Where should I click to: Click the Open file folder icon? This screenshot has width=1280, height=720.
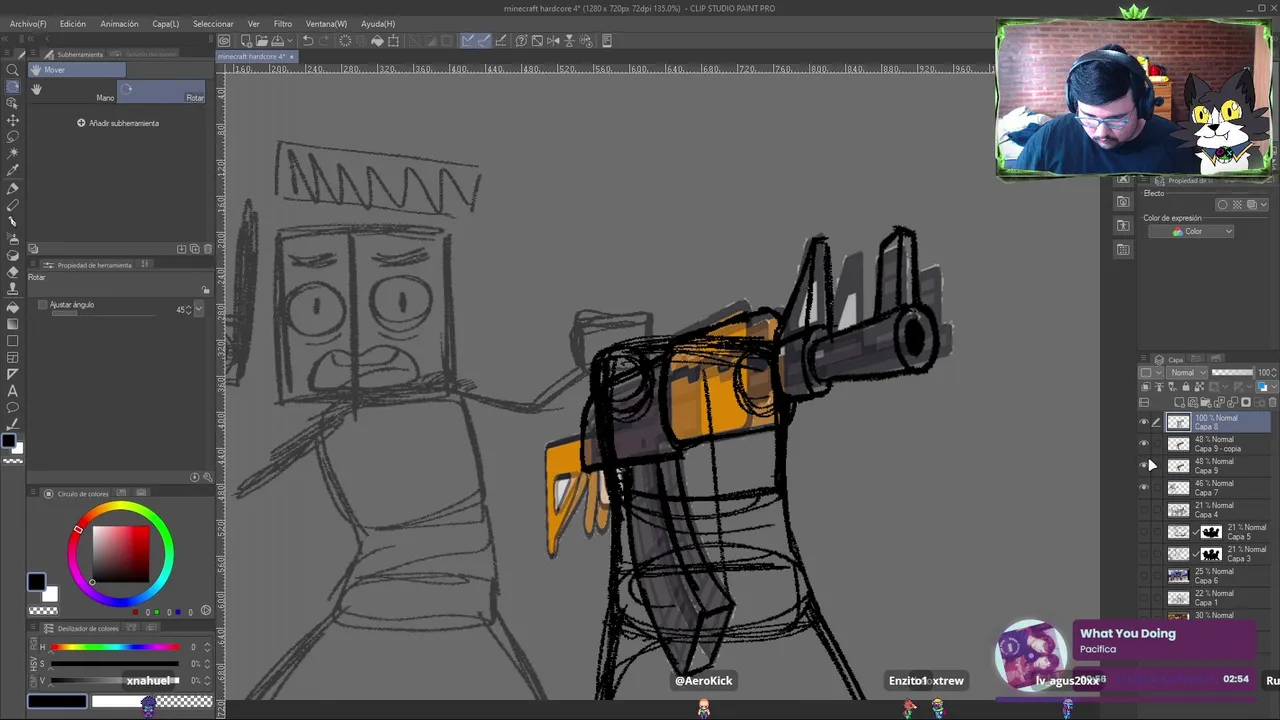tap(261, 41)
